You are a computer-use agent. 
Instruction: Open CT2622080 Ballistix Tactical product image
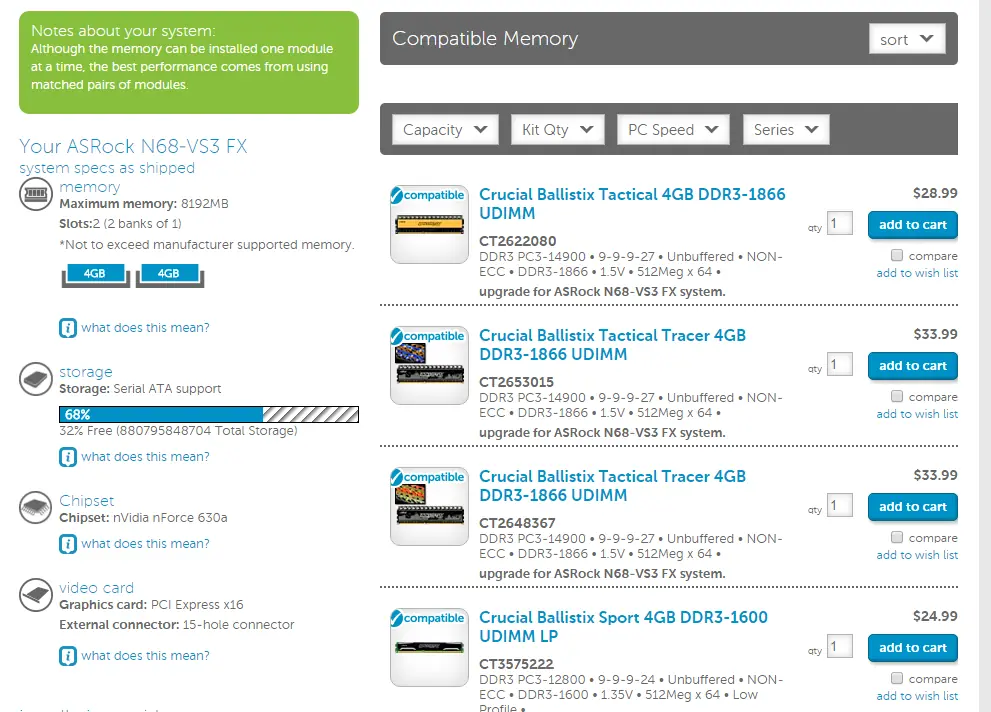pos(429,224)
